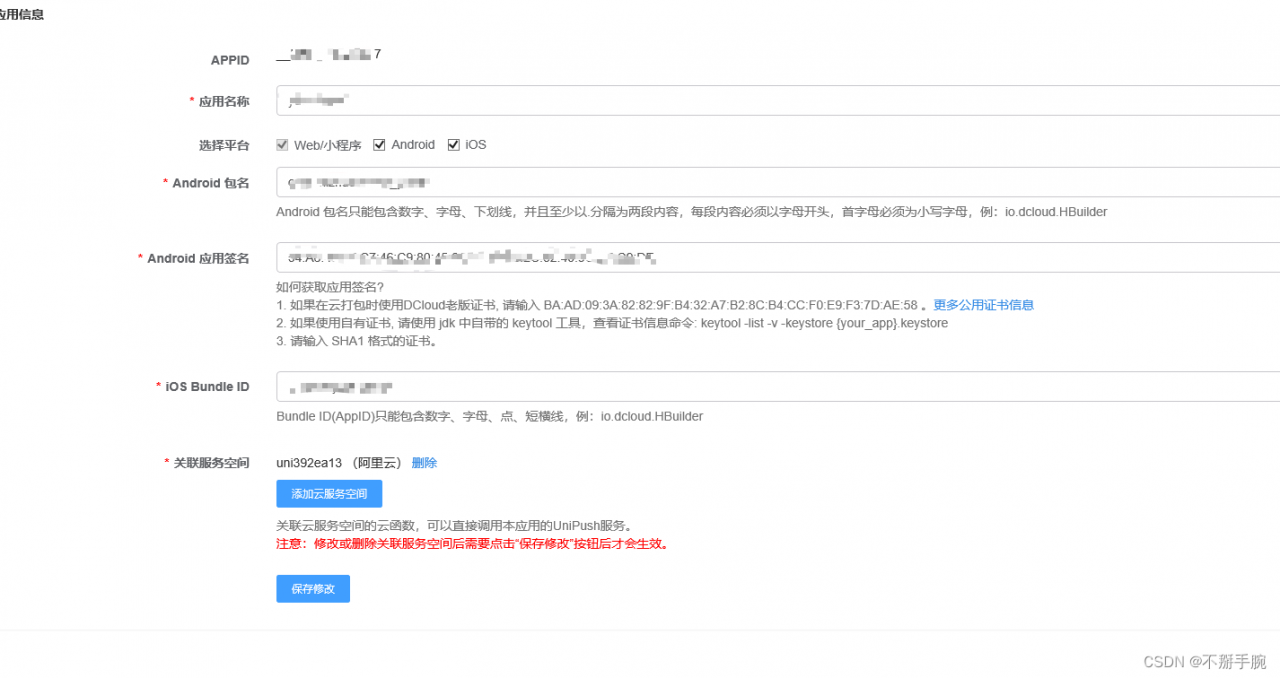
Task: Select the APPID value text
Action: point(325,55)
